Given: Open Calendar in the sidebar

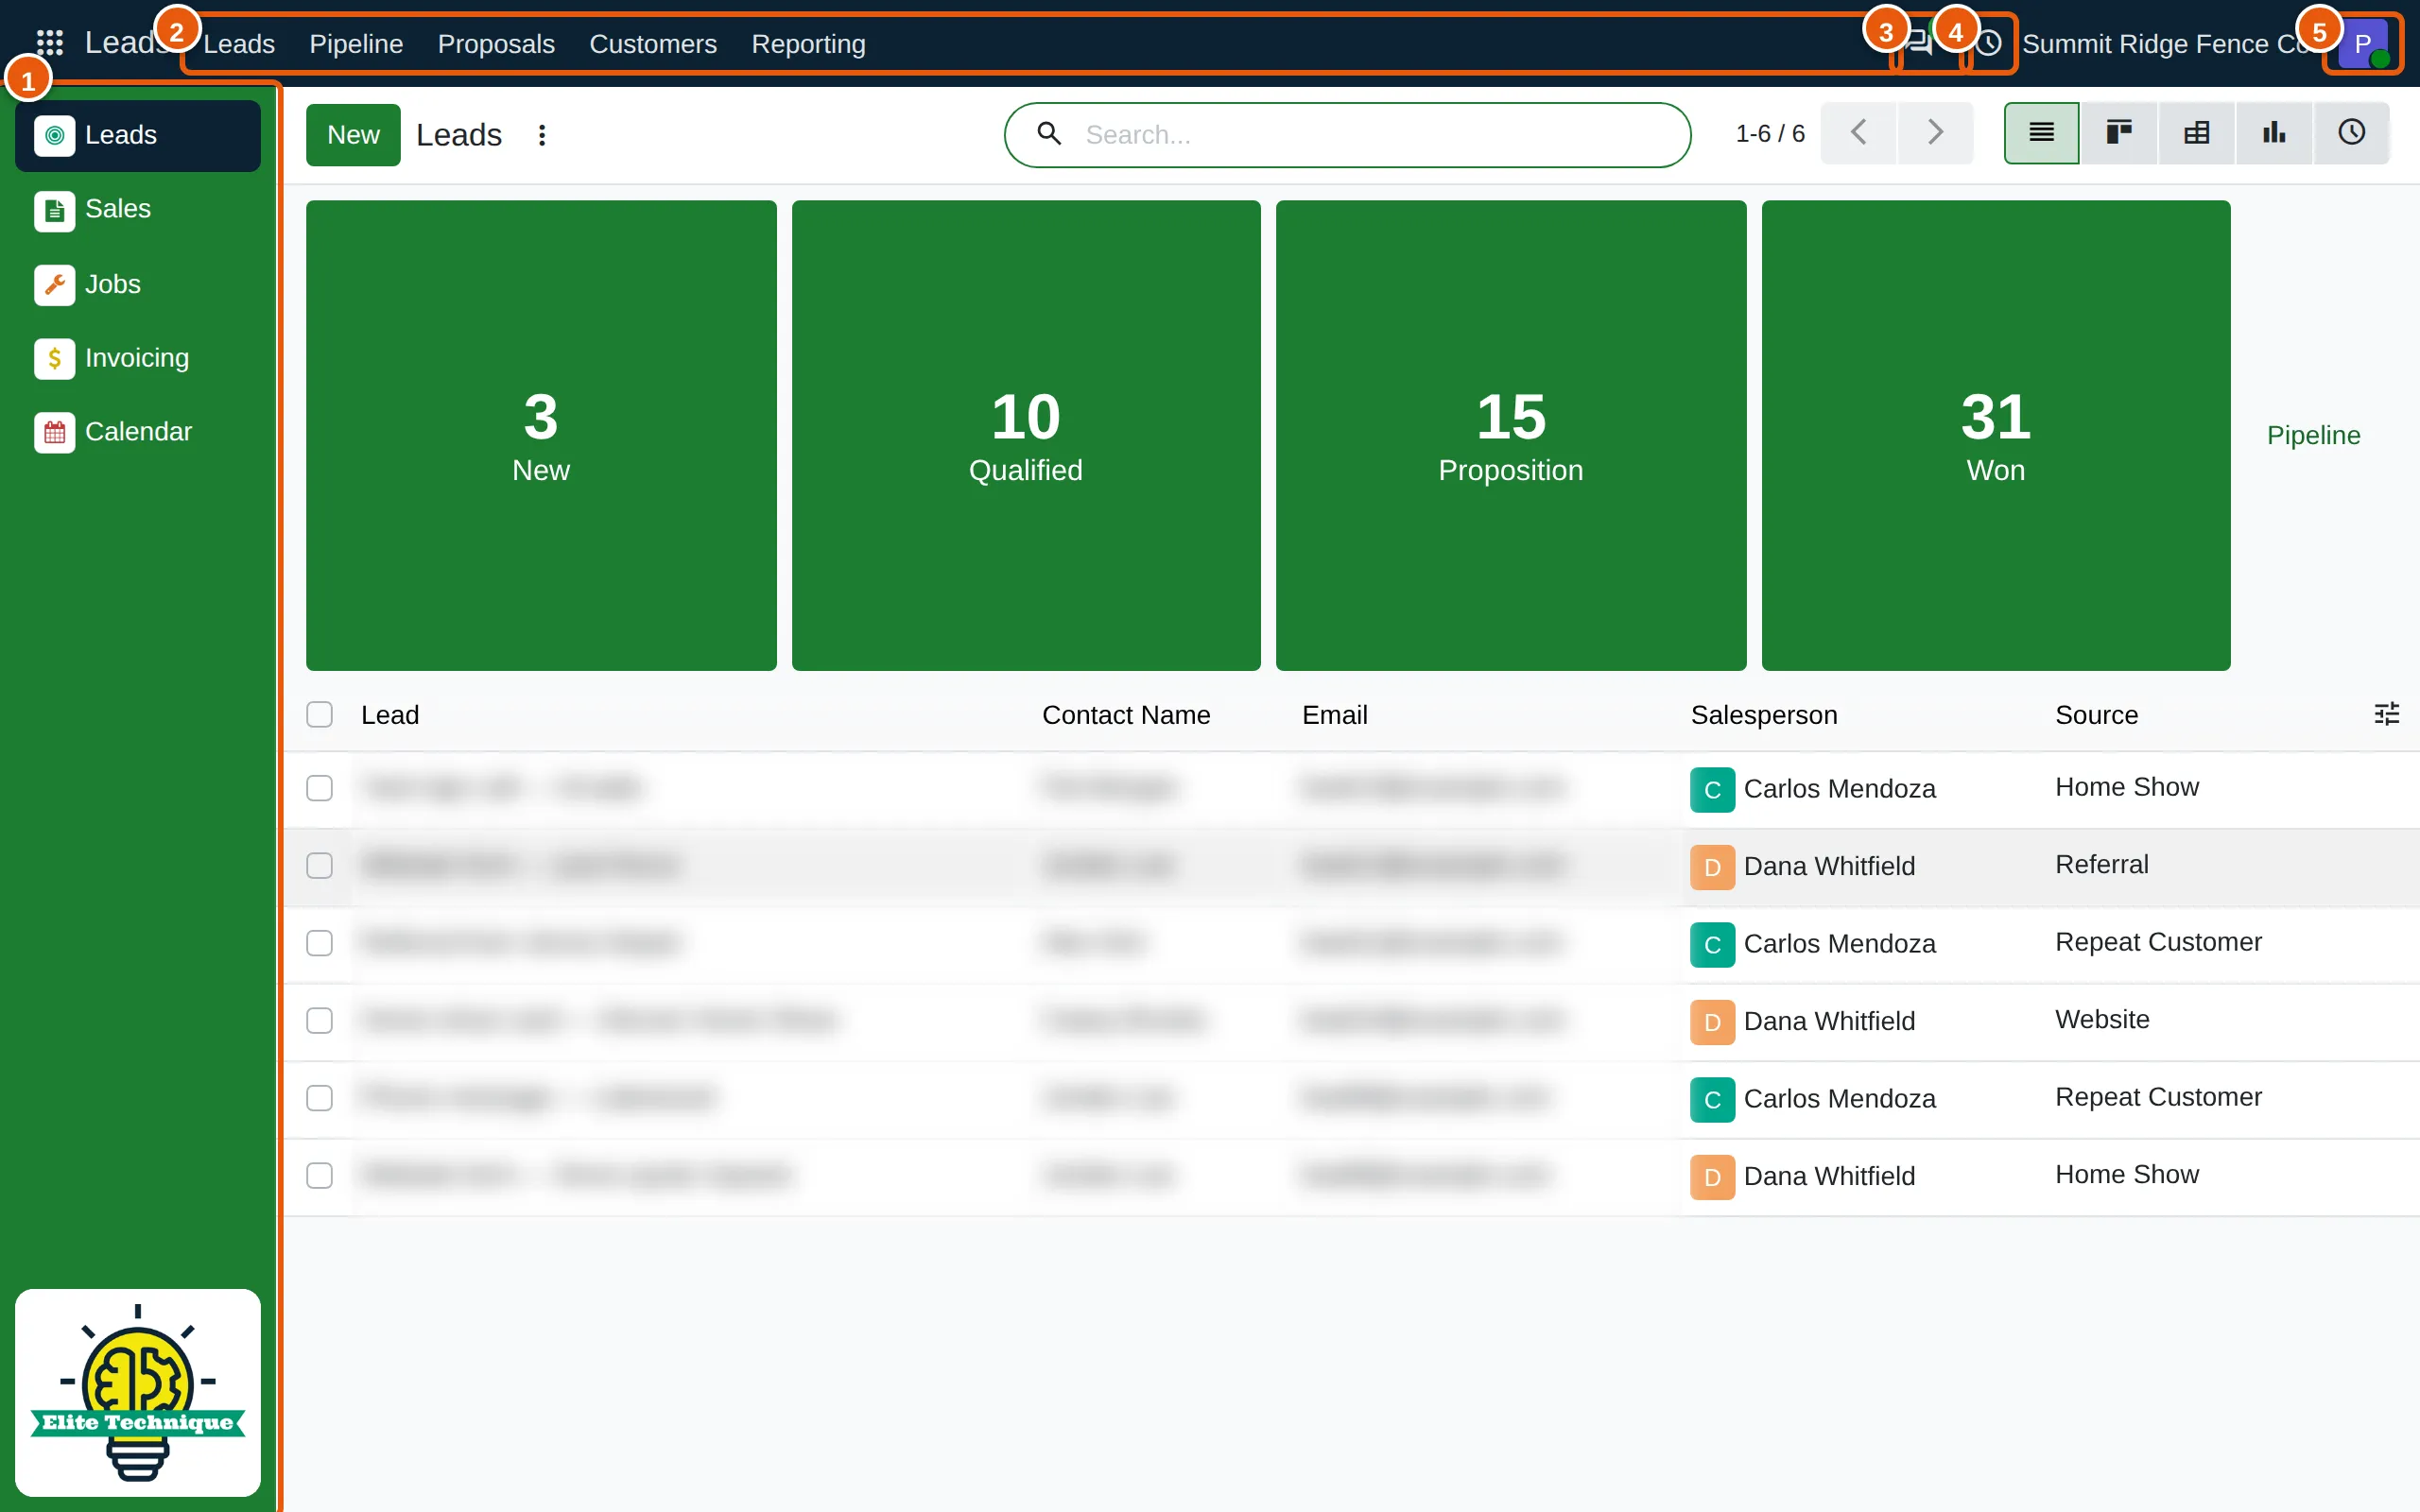Looking at the screenshot, I should [x=138, y=432].
